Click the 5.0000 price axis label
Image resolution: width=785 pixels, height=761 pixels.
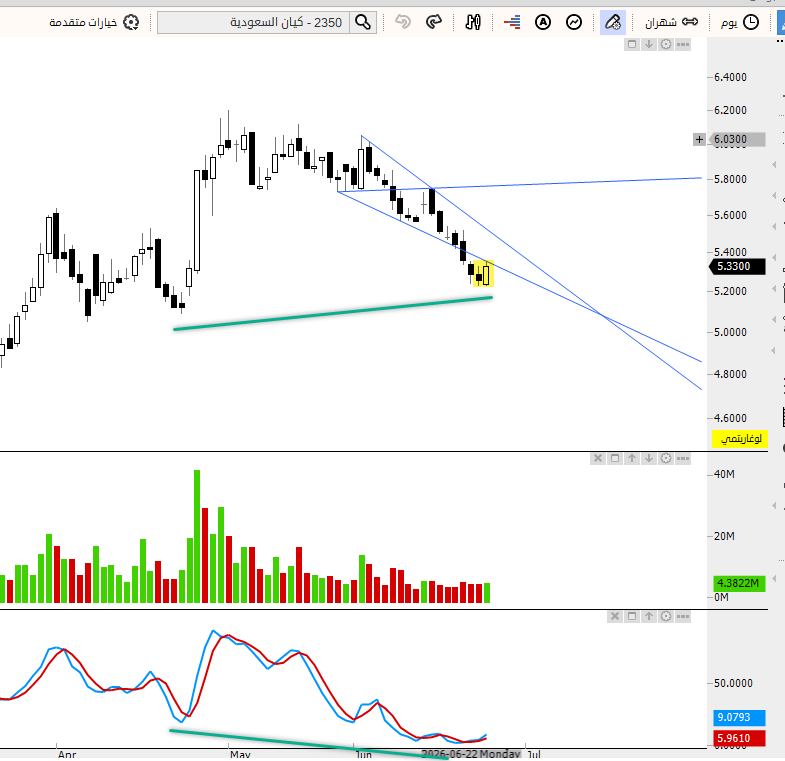pos(730,332)
